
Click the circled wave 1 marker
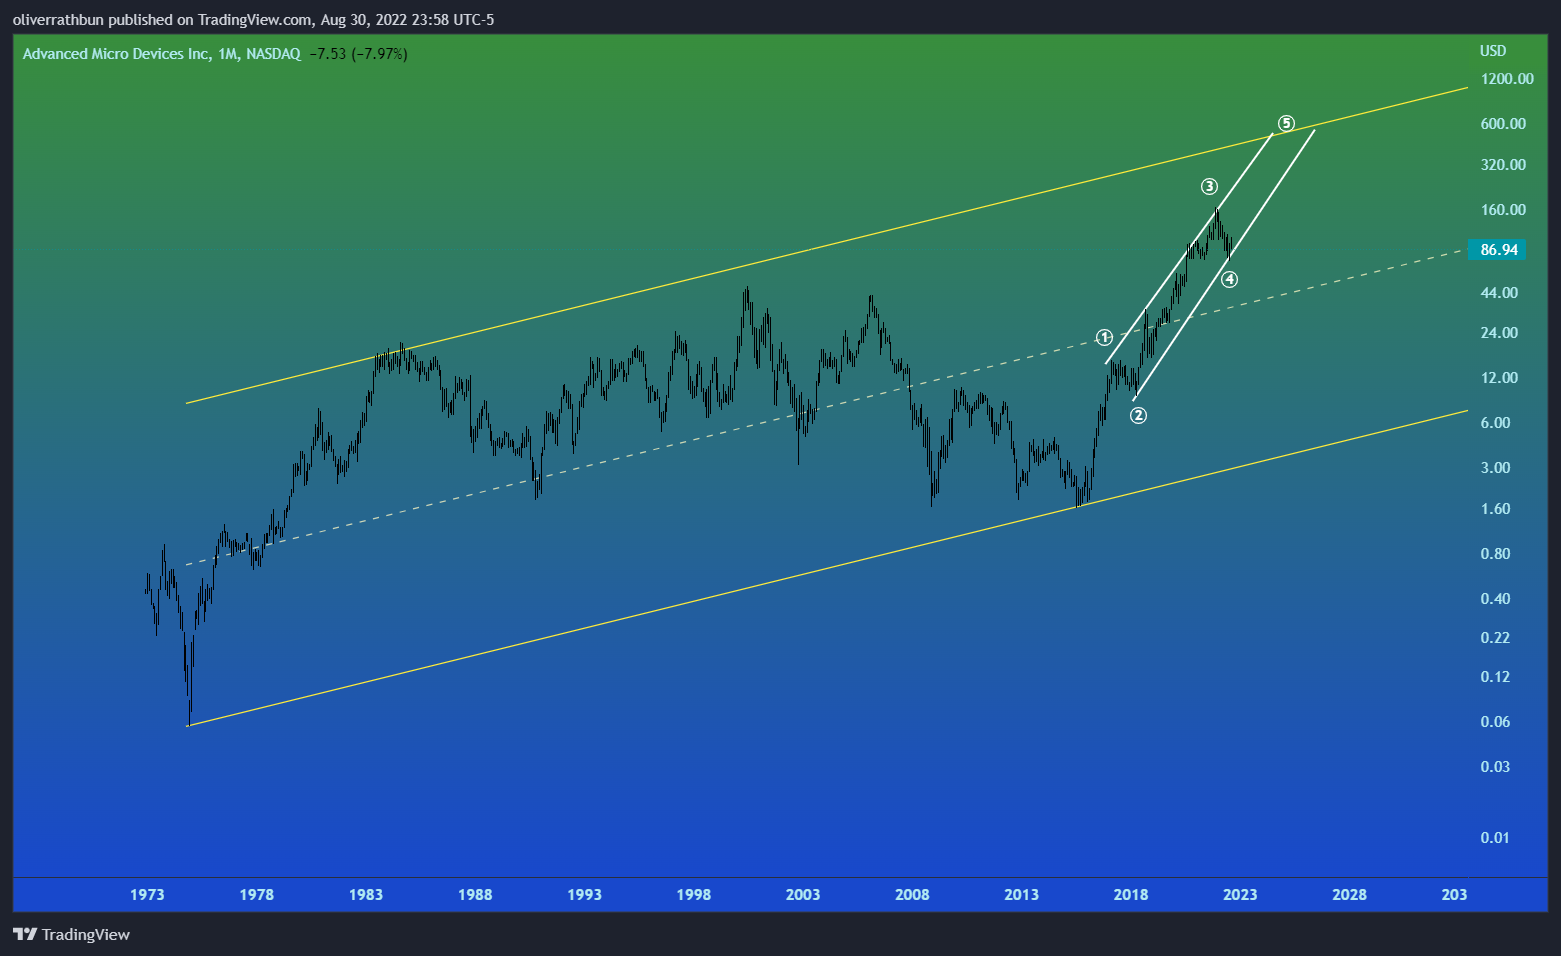point(1104,337)
